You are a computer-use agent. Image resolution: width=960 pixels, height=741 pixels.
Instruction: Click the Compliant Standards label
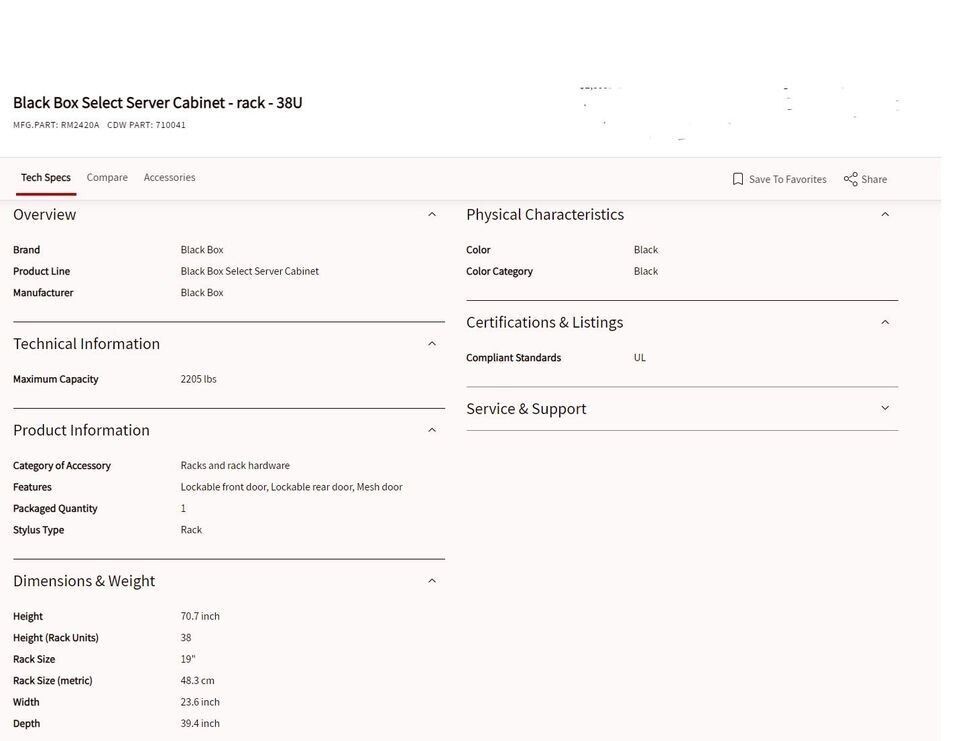point(513,358)
